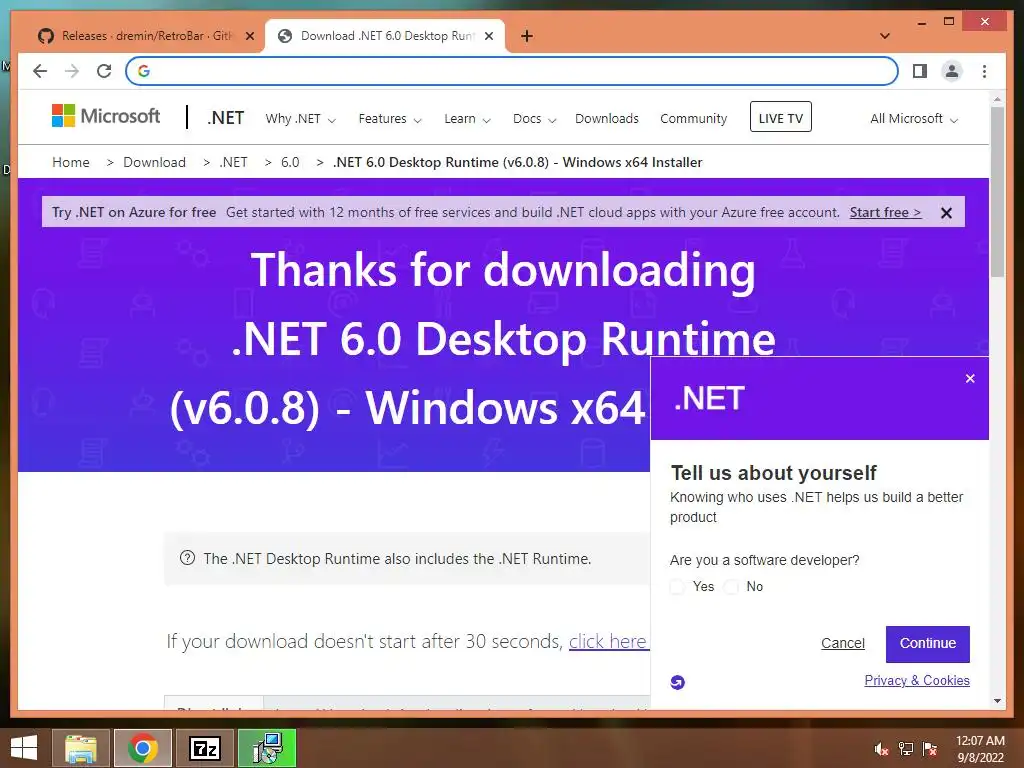This screenshot has height=768, width=1024.
Task: Click here to restart download
Action: (609, 641)
